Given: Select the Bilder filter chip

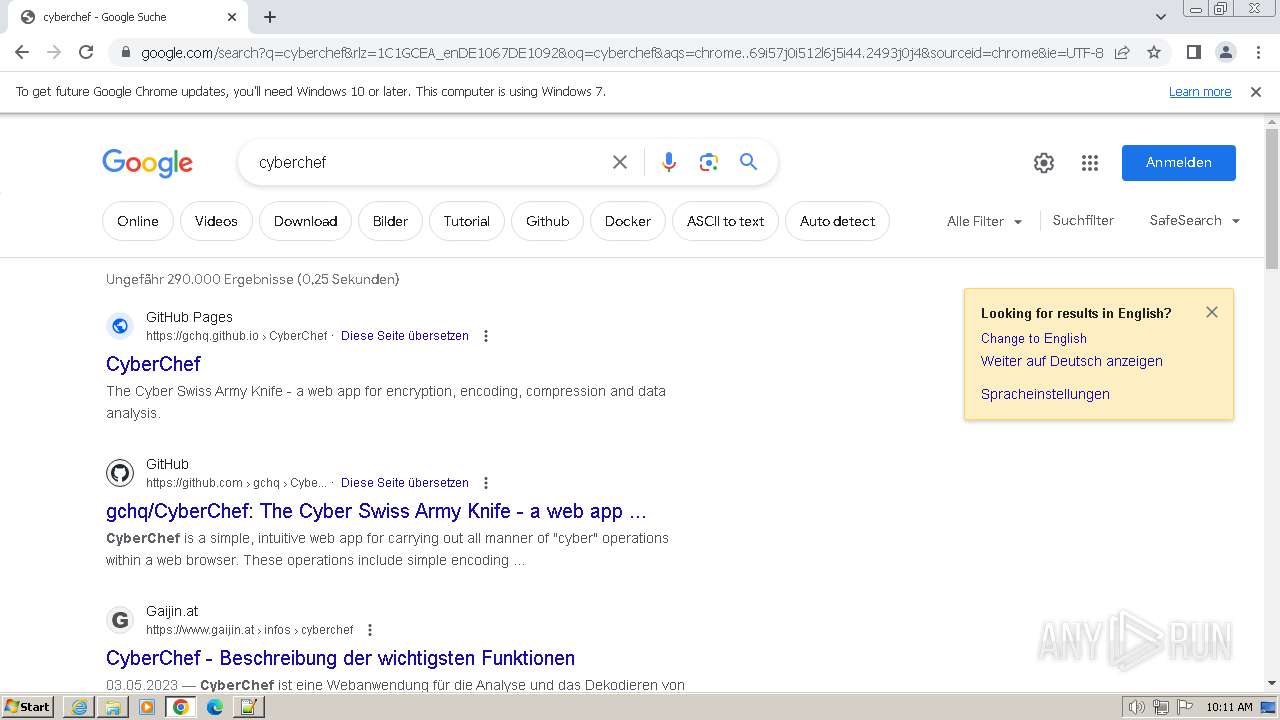Looking at the screenshot, I should tap(390, 221).
